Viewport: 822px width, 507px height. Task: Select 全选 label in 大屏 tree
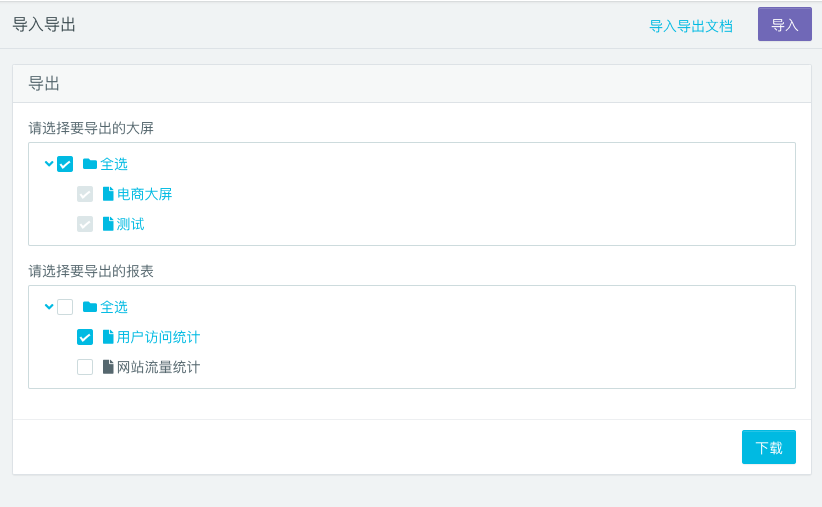tap(114, 164)
